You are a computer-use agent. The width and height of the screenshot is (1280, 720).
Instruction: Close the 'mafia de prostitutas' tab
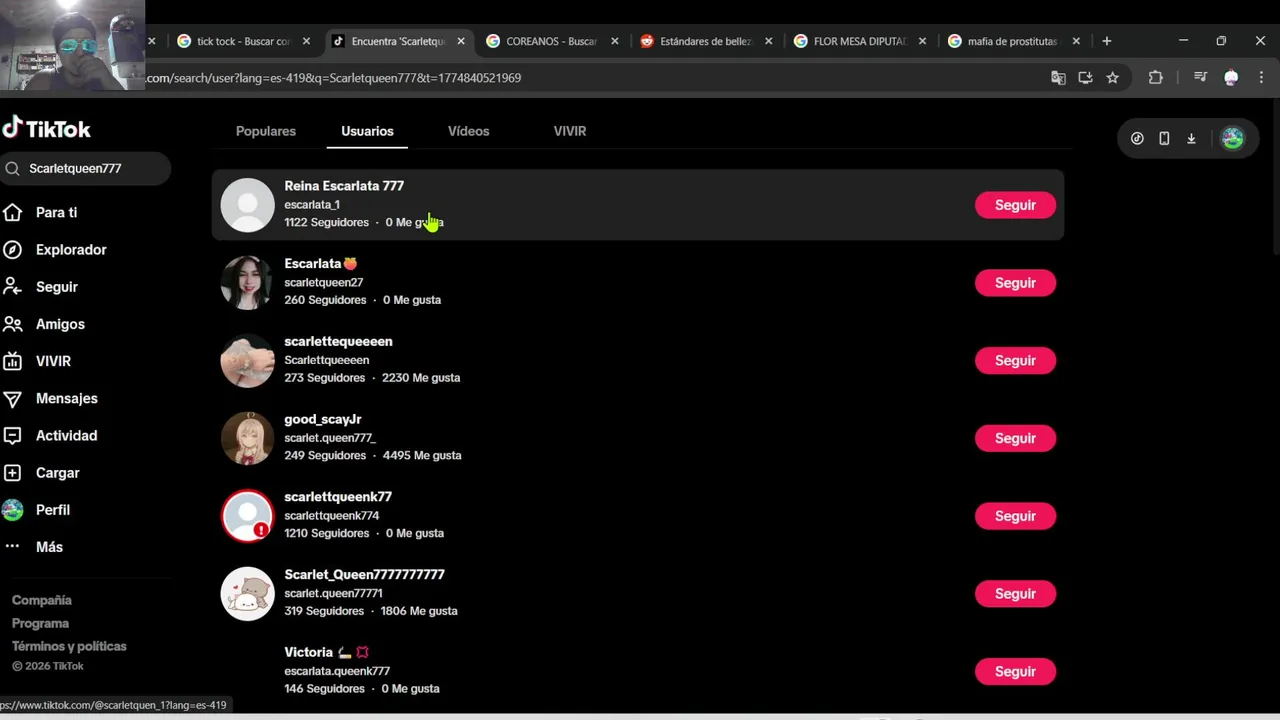click(1076, 41)
